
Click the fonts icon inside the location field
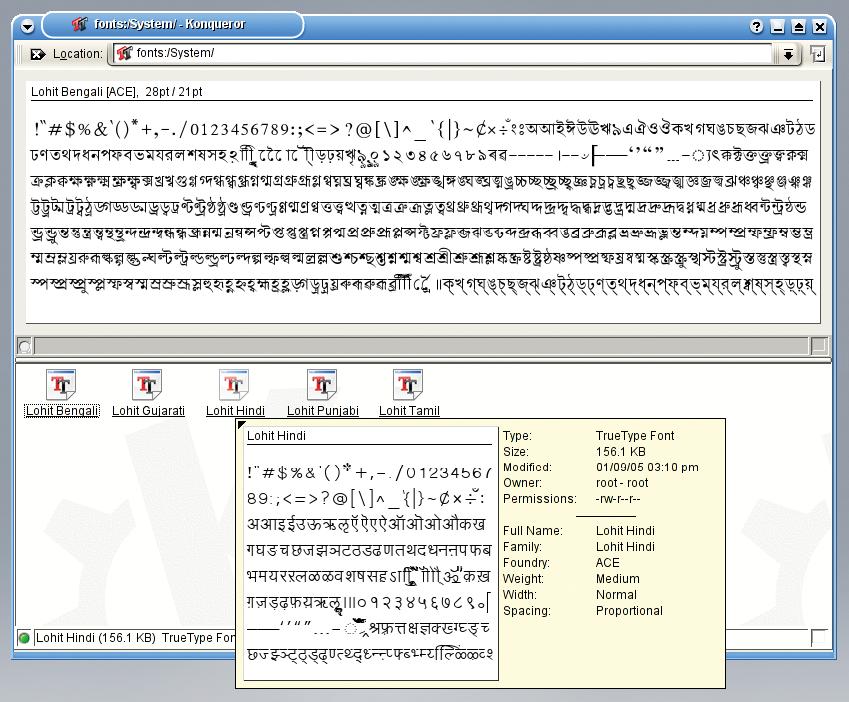coord(125,53)
